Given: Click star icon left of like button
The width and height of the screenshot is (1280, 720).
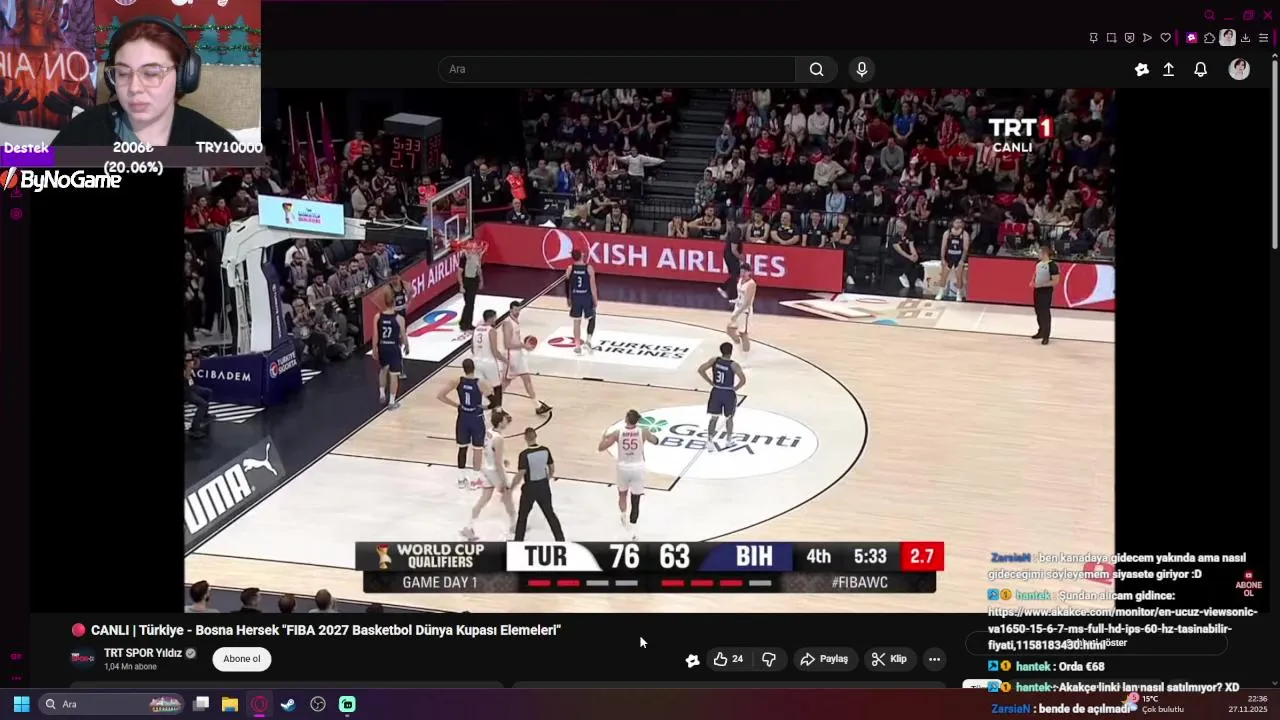Looking at the screenshot, I should pos(692,660).
